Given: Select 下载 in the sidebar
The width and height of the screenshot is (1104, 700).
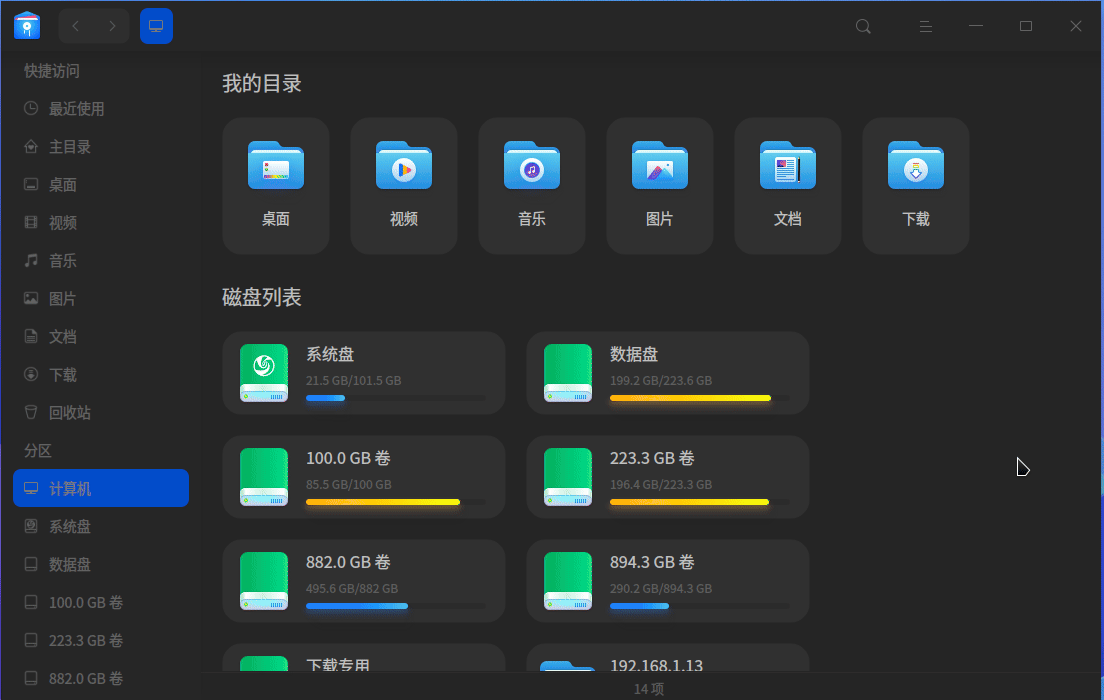Looking at the screenshot, I should pyautogui.click(x=101, y=375).
